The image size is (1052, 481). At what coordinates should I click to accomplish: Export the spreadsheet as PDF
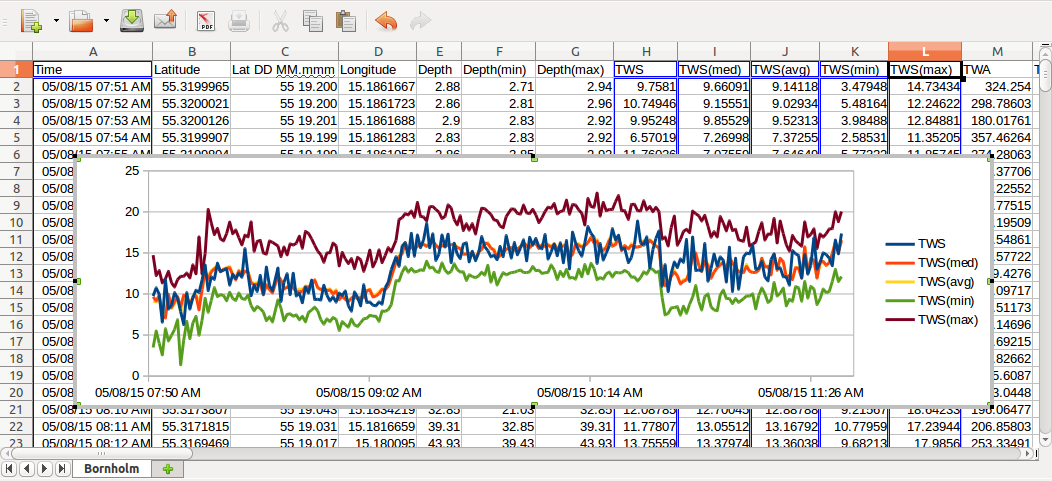pos(206,19)
